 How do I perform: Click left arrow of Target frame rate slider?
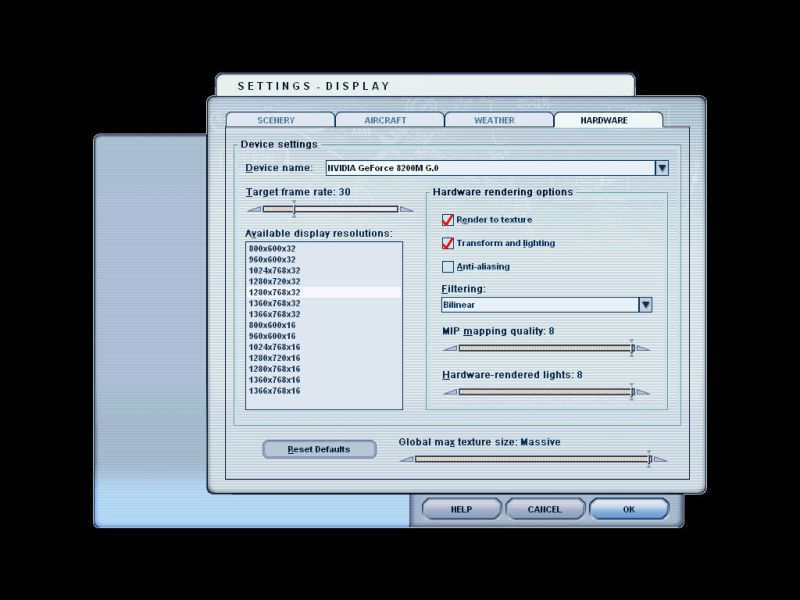[254, 209]
